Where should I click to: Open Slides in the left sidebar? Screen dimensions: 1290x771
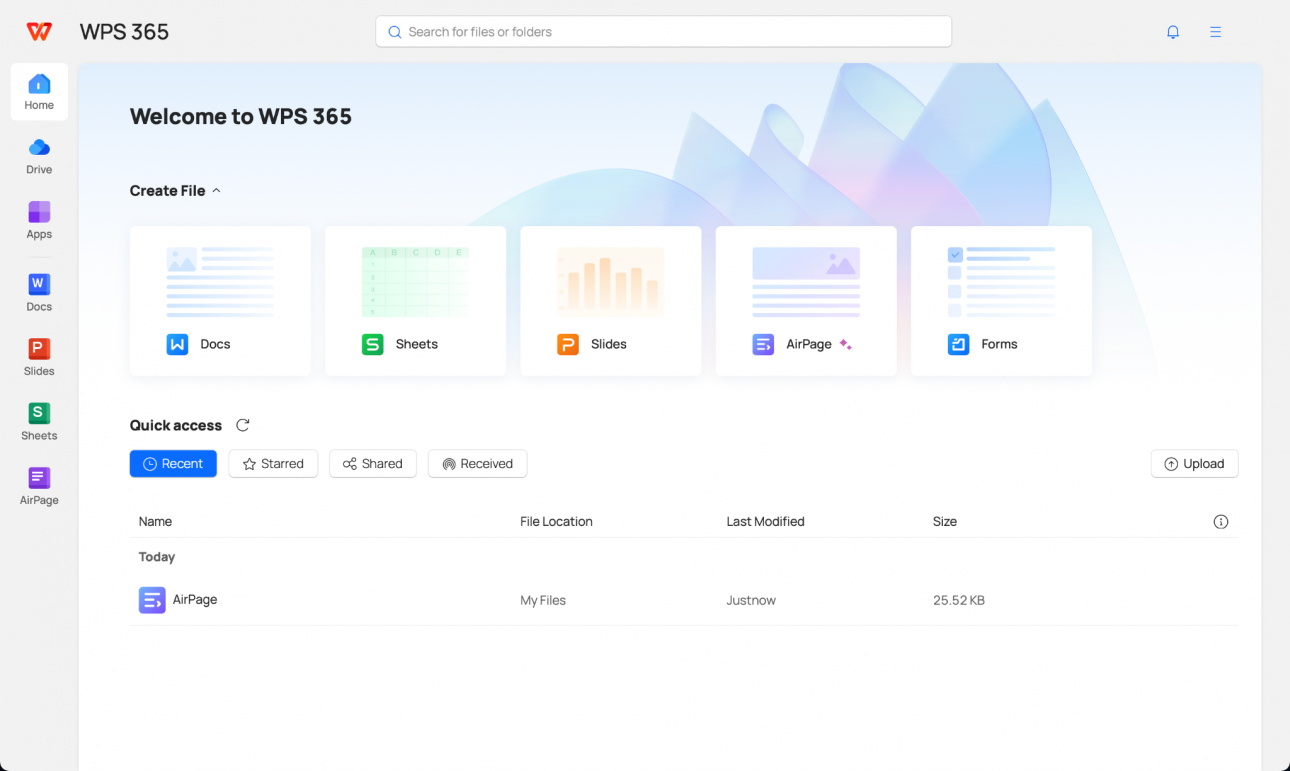(39, 357)
